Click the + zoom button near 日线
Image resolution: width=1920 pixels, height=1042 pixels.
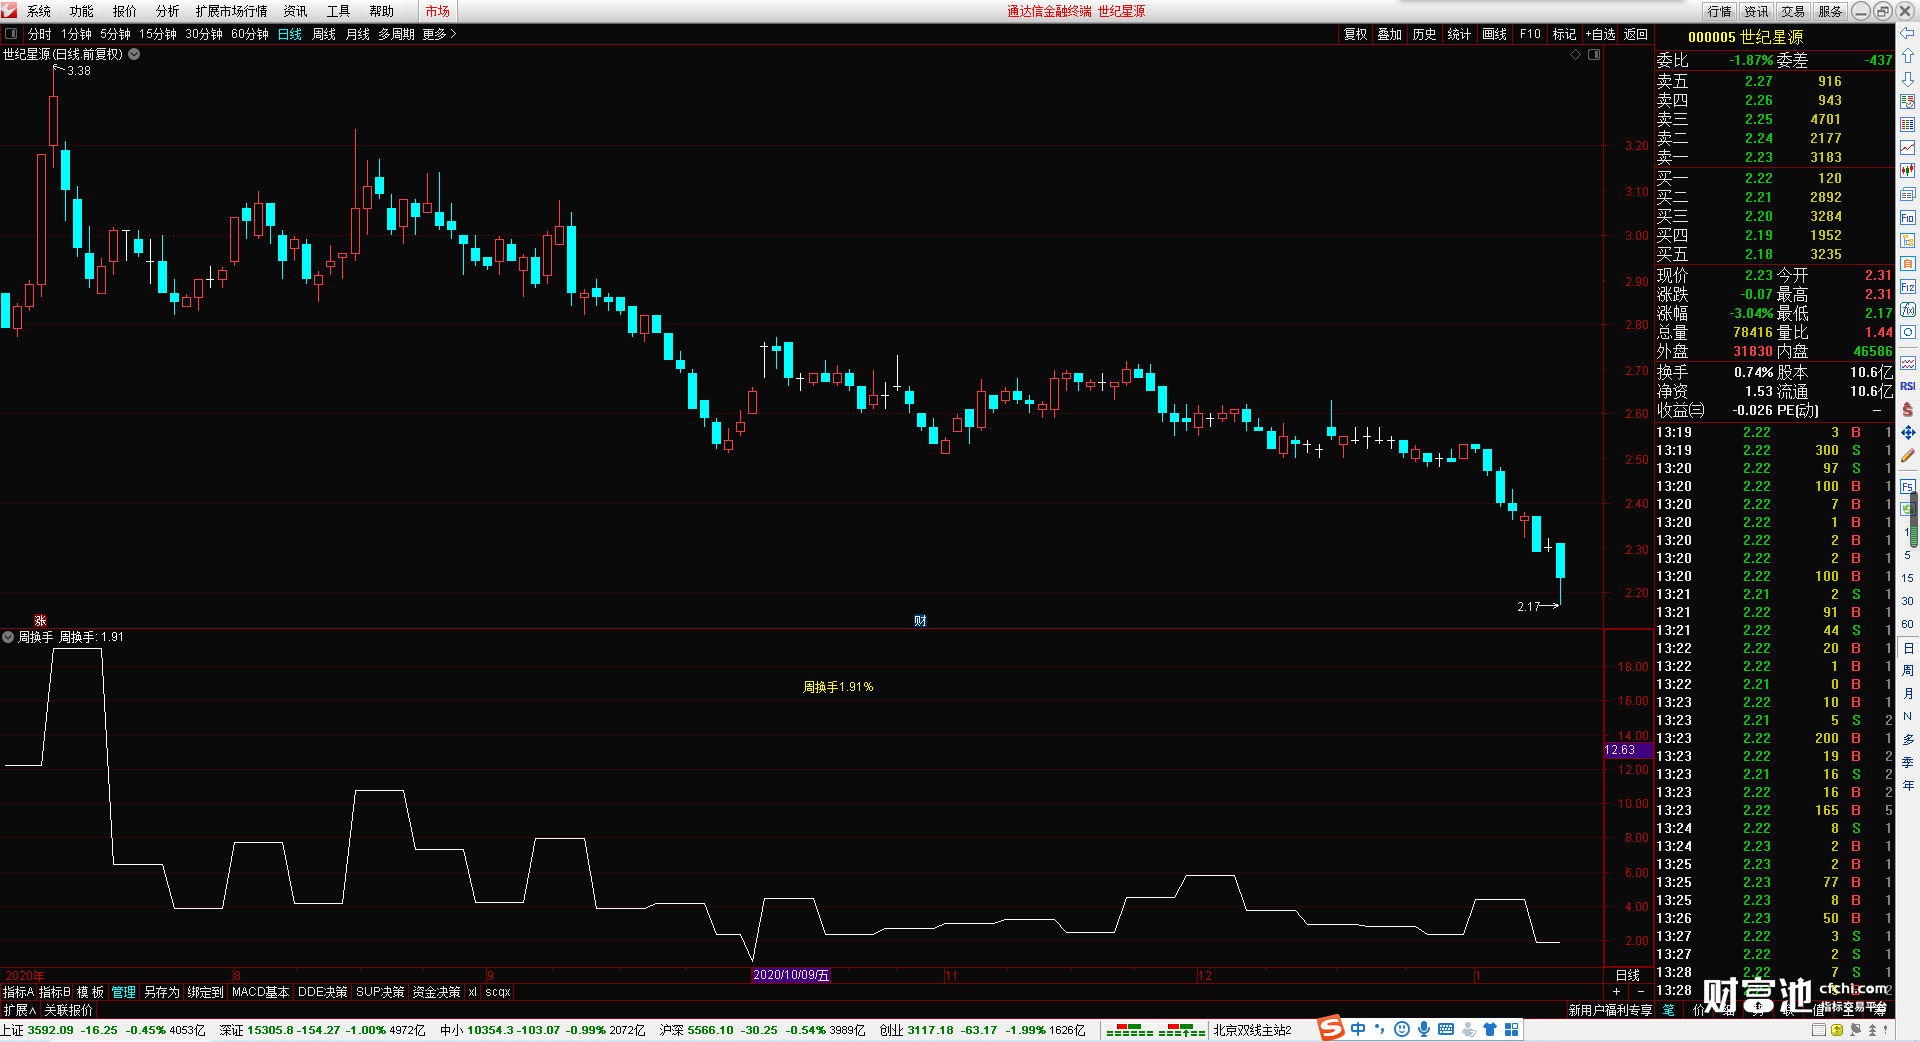coord(1616,991)
